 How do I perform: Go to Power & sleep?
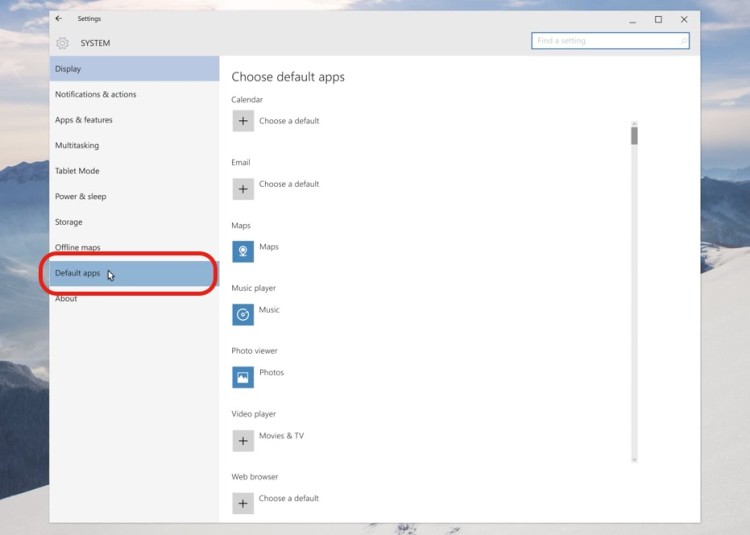point(134,197)
